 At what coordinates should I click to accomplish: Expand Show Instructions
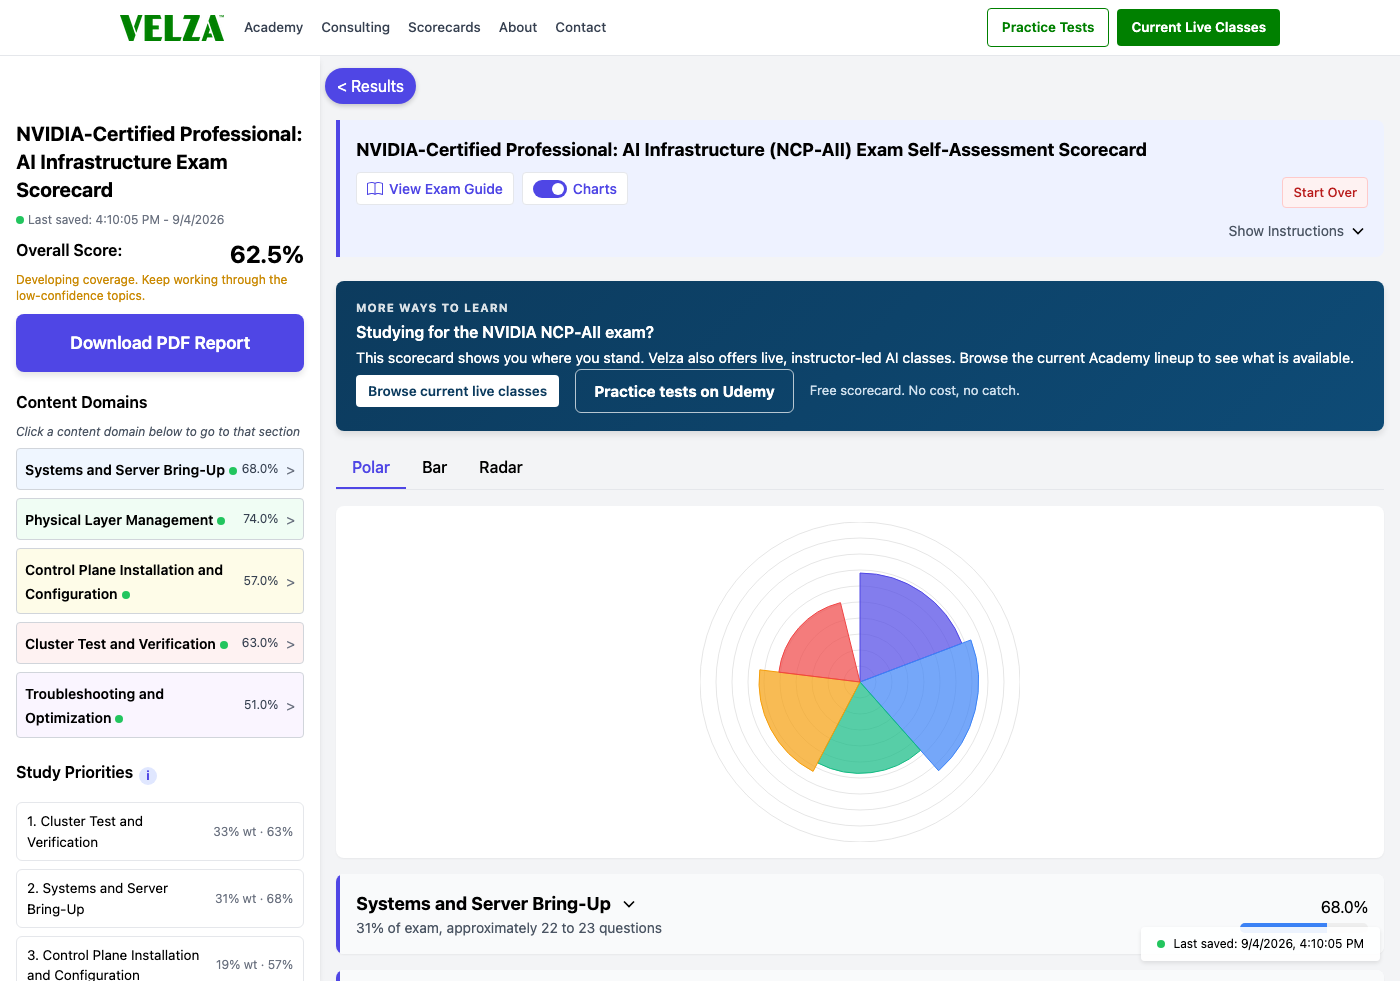pos(1296,231)
